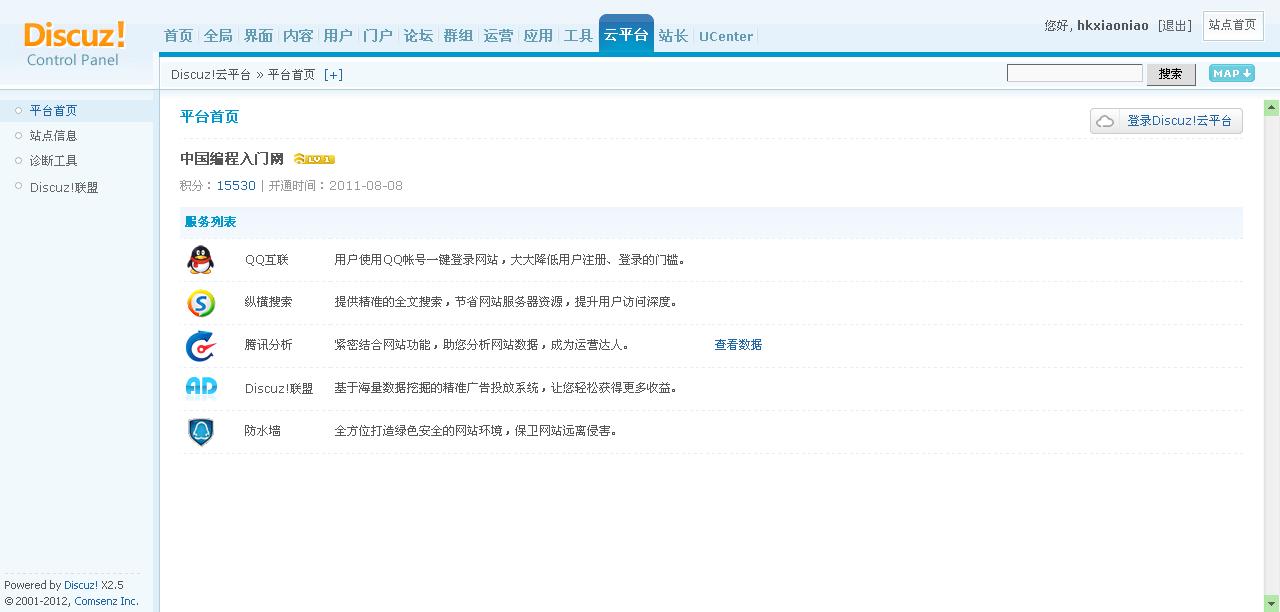Click the Comsenz Inc. footer link
This screenshot has height=612, width=1280.
tap(106, 602)
